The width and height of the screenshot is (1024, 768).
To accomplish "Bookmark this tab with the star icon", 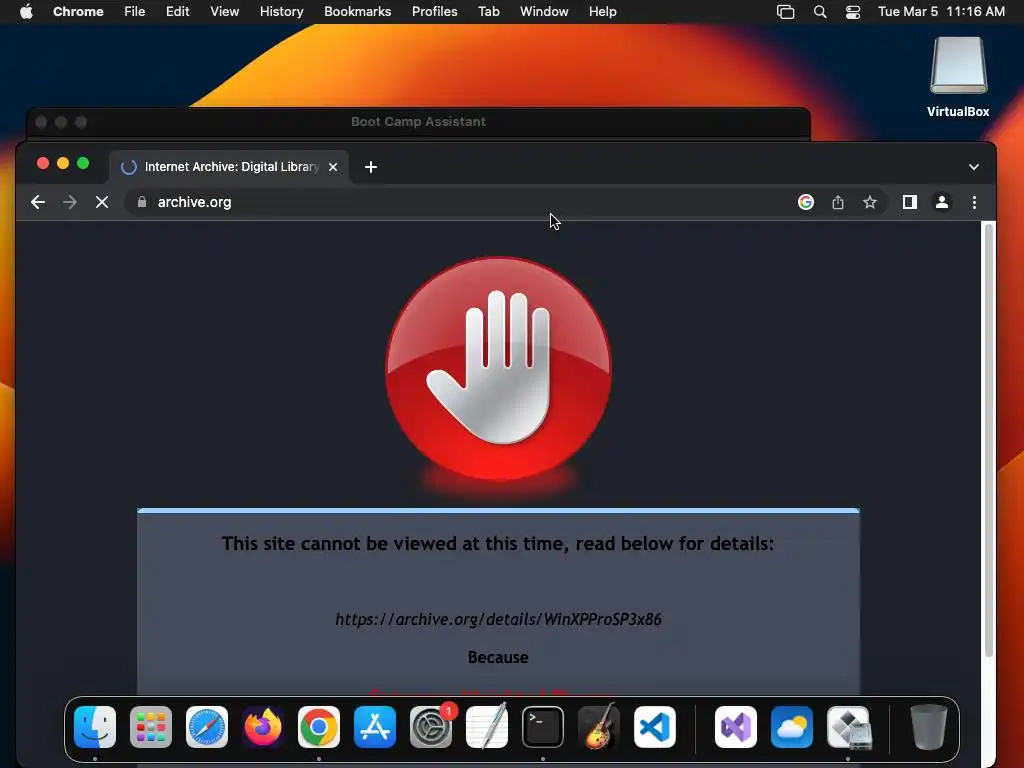I will coord(870,202).
